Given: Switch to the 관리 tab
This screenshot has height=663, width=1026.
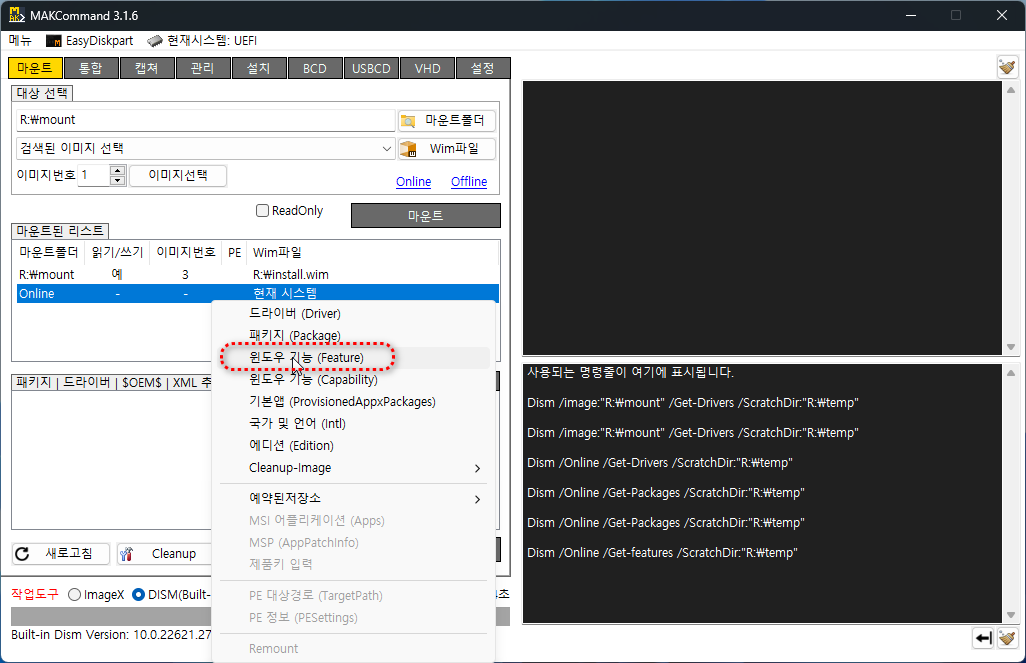Looking at the screenshot, I should pyautogui.click(x=203, y=68).
